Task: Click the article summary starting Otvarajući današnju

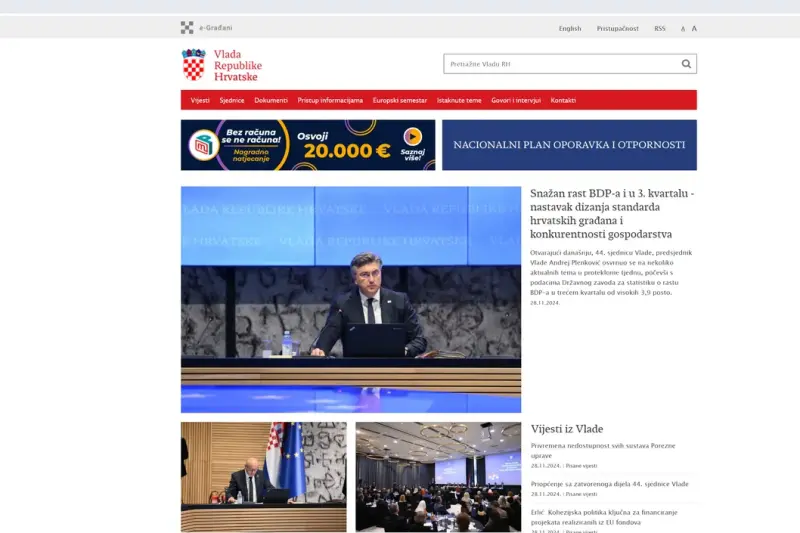Action: point(611,272)
